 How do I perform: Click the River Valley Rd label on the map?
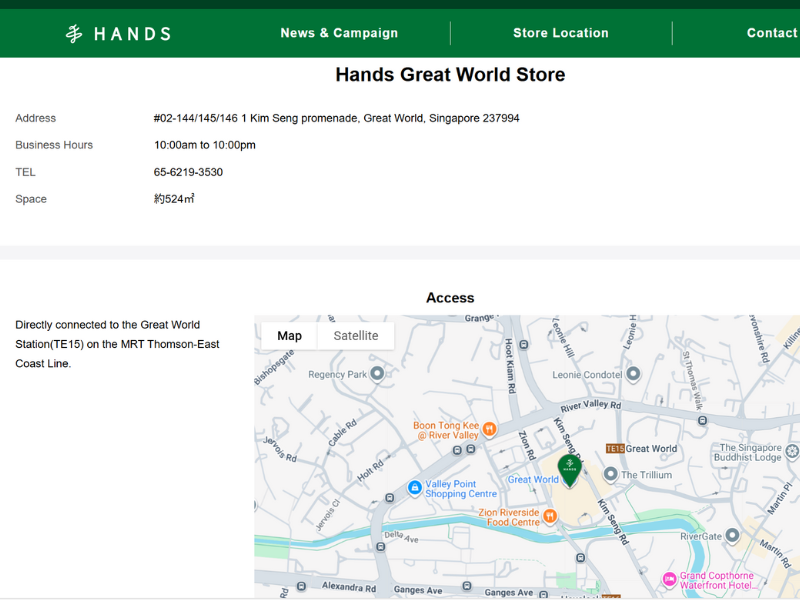coord(590,406)
